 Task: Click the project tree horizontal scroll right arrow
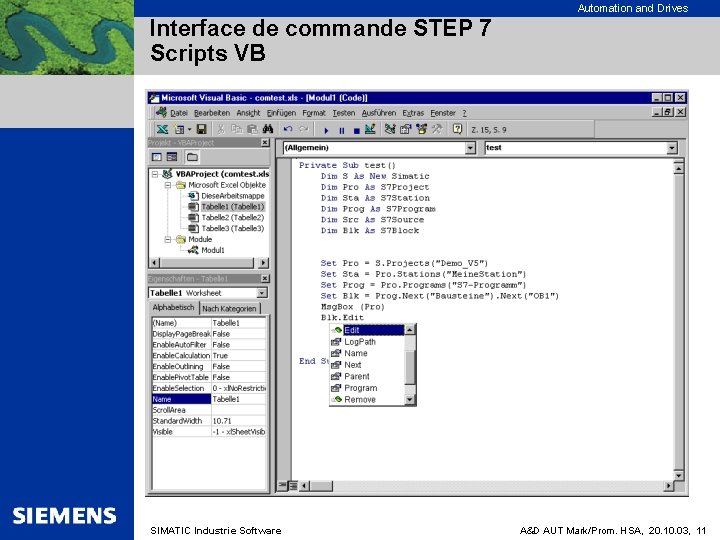coord(263,263)
